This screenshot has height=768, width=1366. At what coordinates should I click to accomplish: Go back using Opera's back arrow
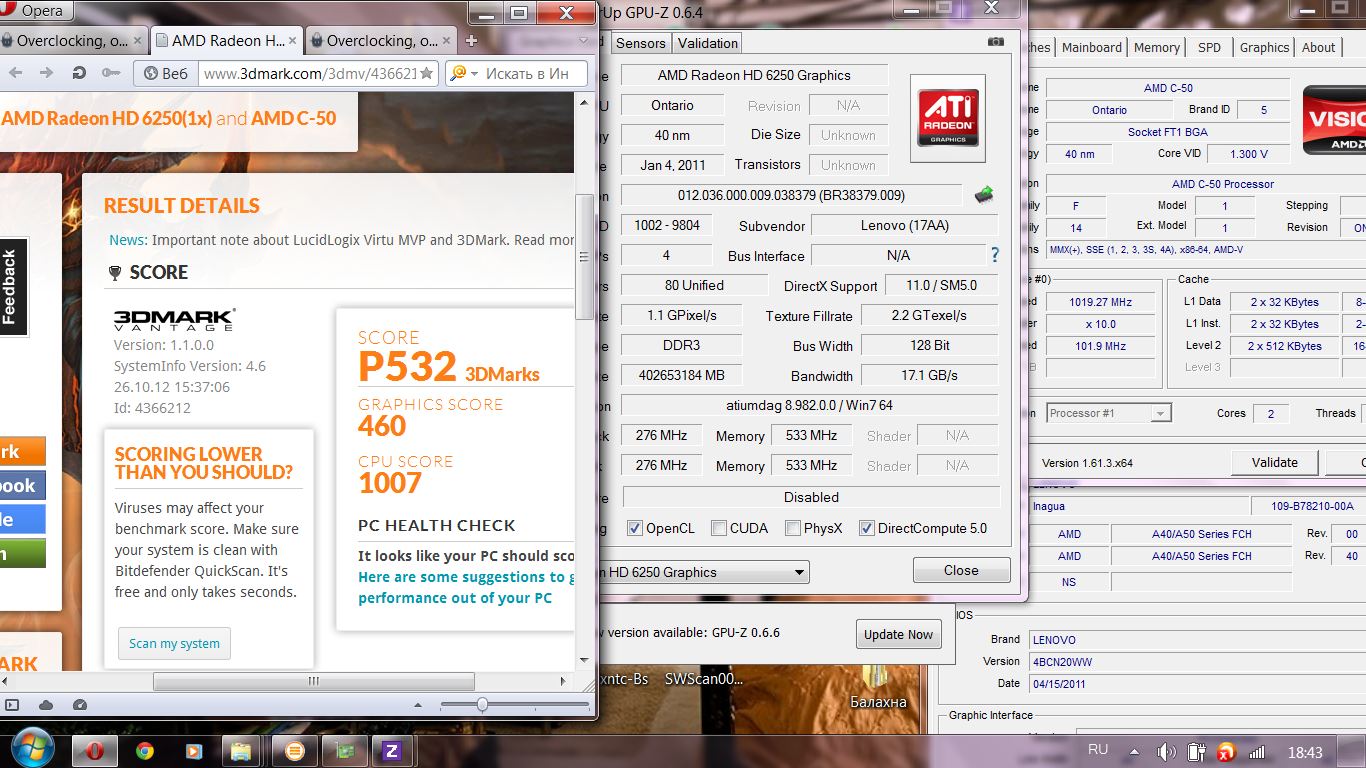(16, 73)
